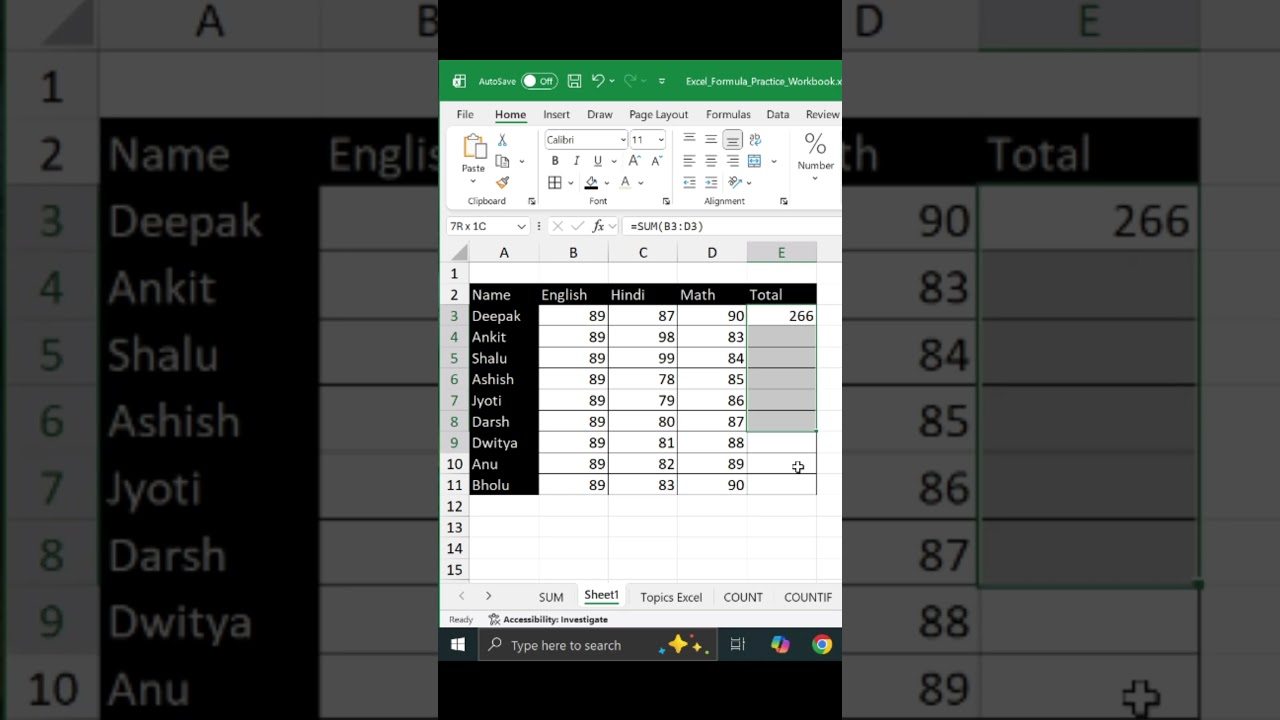This screenshot has width=1280, height=720.
Task: Open the Undo history dropdown arrow
Action: coord(611,81)
